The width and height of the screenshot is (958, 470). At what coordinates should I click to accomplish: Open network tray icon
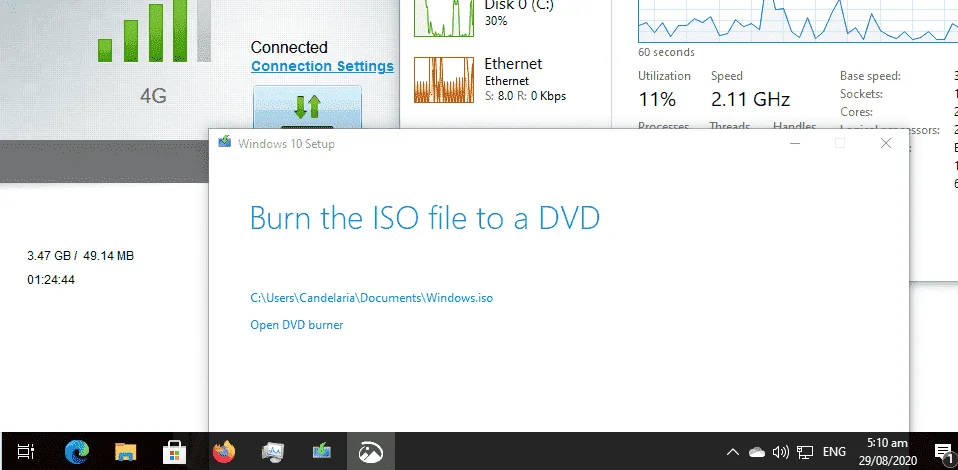[805, 452]
